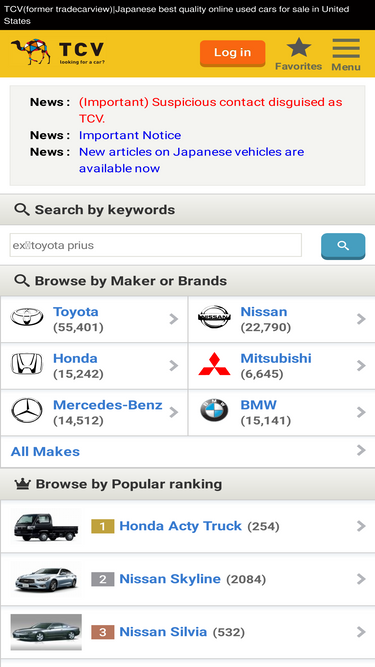Open New articles on Japanese vehicles link
Image resolution: width=375 pixels, height=667 pixels.
[191, 160]
